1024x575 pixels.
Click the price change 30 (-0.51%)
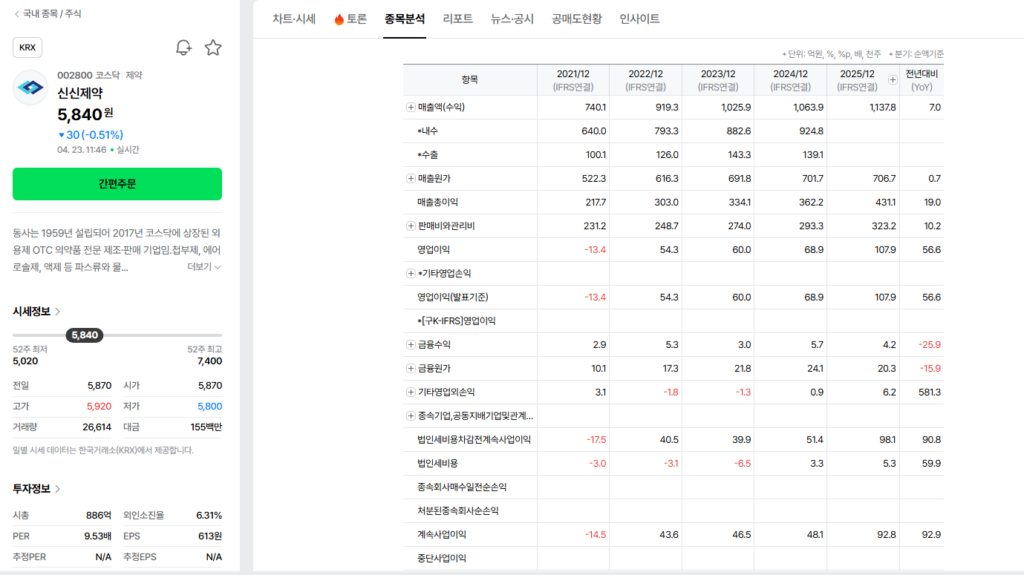90,135
